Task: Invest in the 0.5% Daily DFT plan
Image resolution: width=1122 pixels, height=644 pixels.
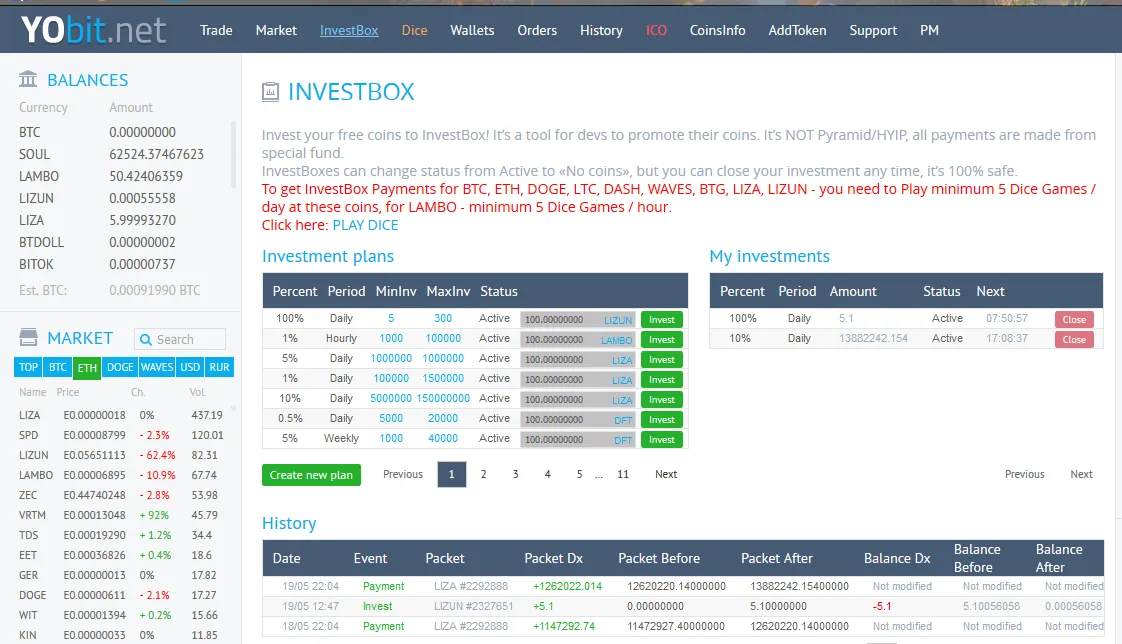Action: (661, 420)
